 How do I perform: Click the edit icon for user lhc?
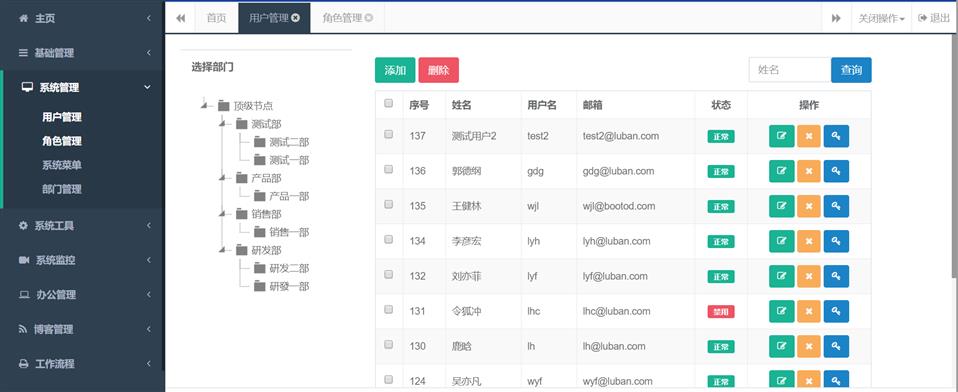(x=781, y=311)
